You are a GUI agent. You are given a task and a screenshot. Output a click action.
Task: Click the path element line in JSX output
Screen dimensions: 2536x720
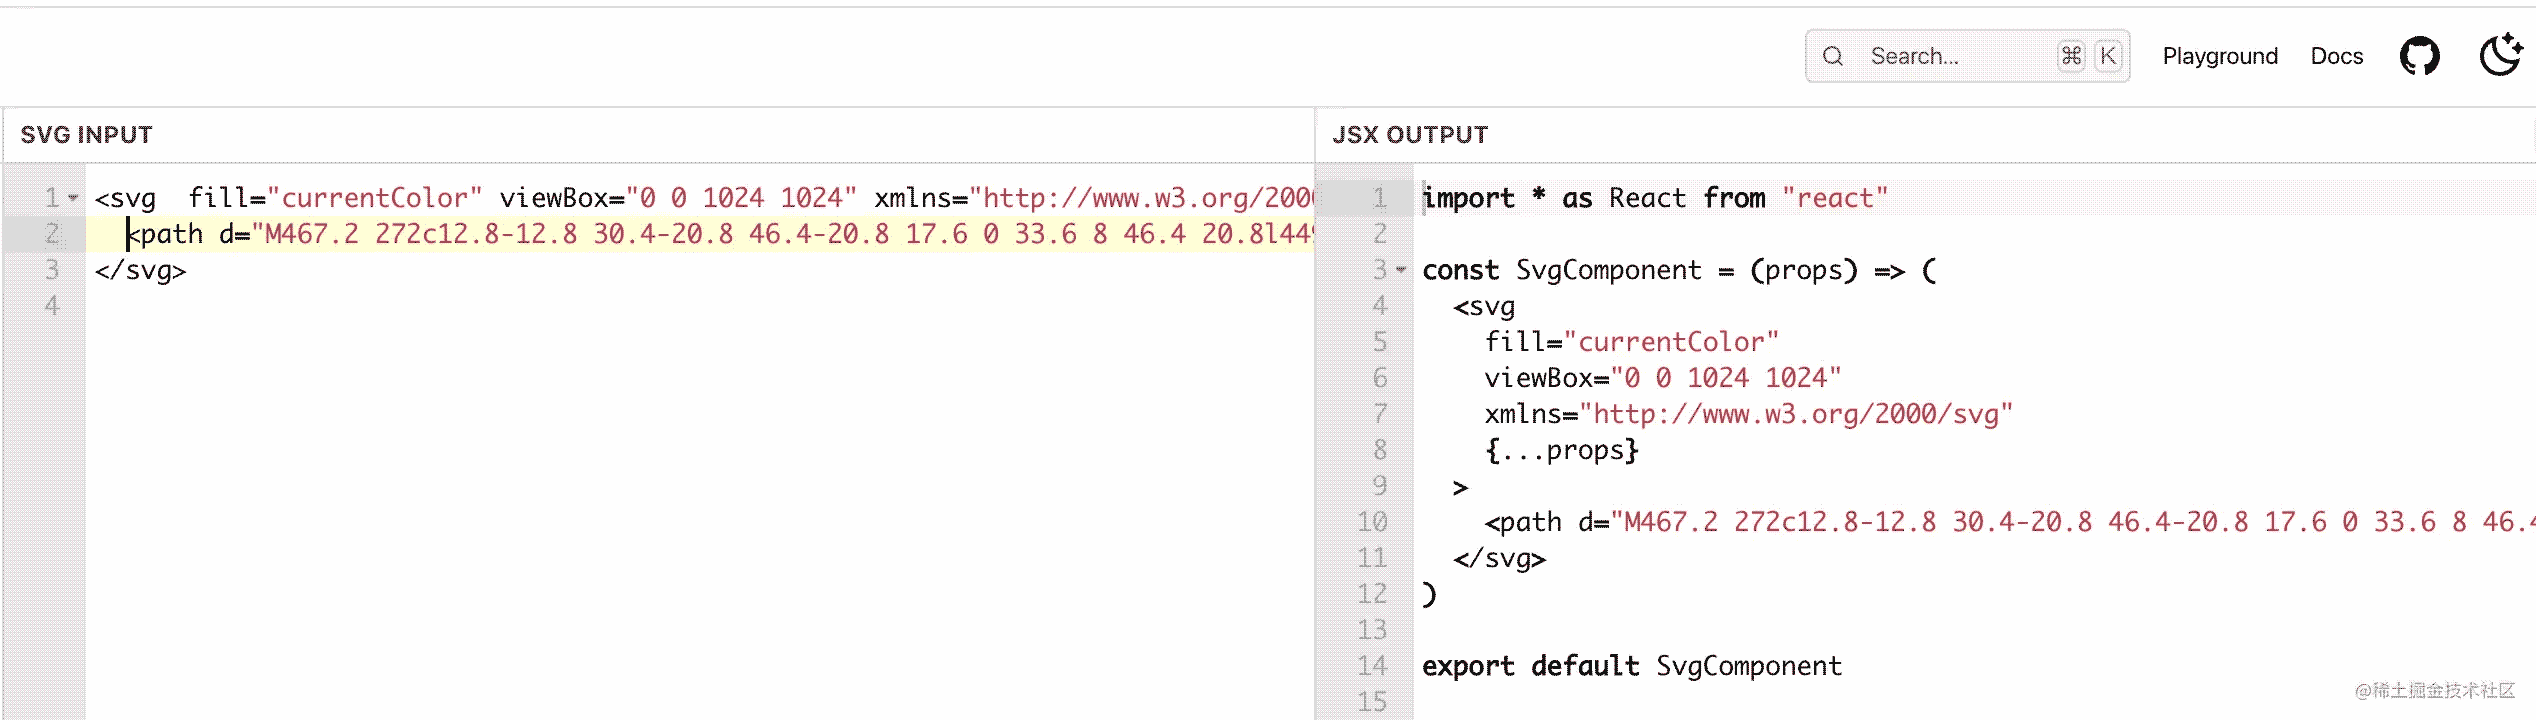[2010, 522]
